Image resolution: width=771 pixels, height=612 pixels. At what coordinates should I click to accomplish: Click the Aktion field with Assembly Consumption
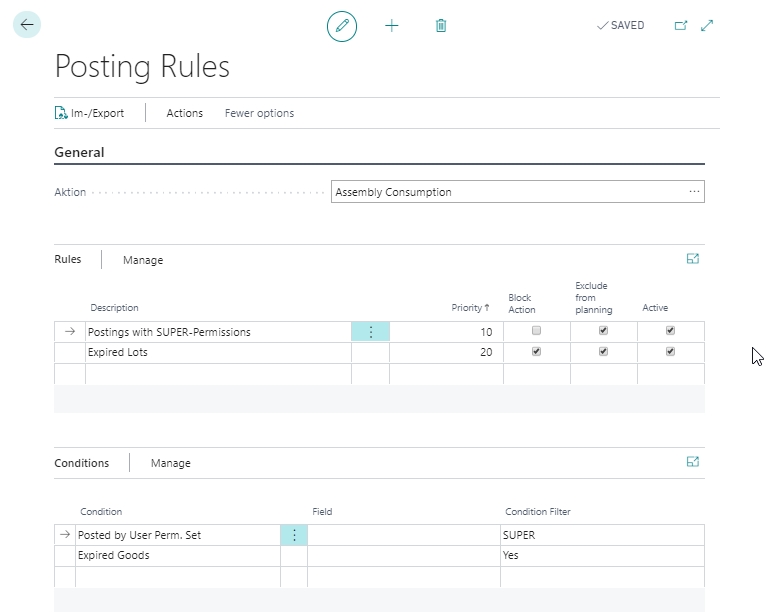click(518, 192)
